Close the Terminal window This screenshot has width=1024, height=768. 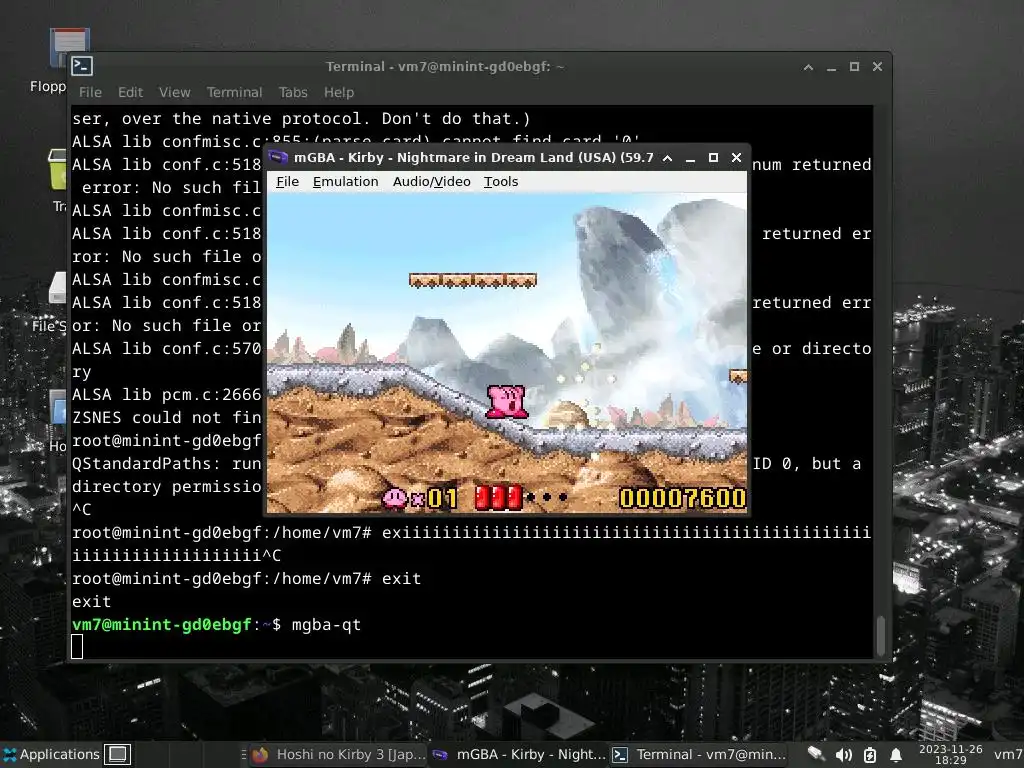tap(877, 67)
